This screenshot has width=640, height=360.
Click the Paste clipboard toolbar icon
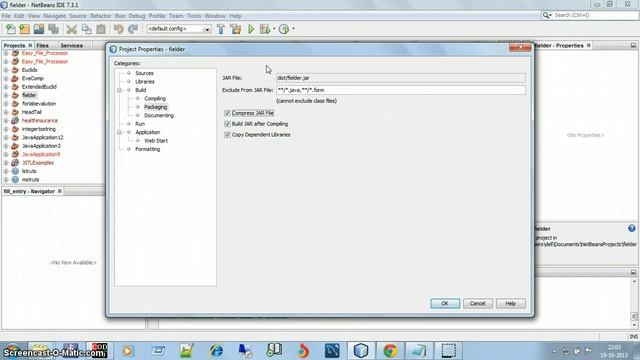(x=101, y=29)
